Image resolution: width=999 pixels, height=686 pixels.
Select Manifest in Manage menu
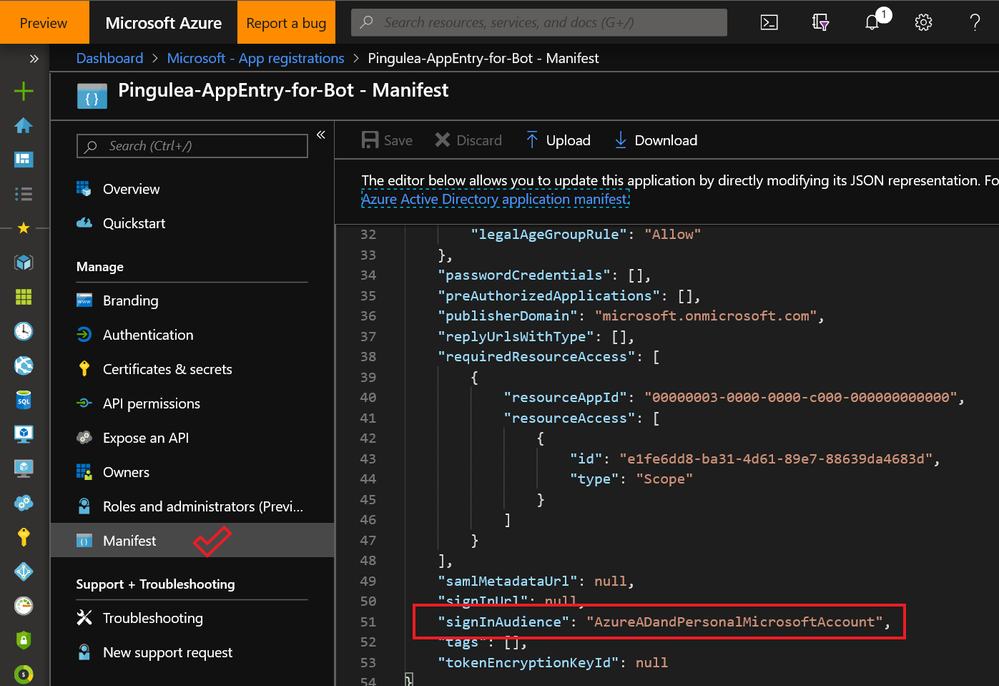[x=130, y=541]
